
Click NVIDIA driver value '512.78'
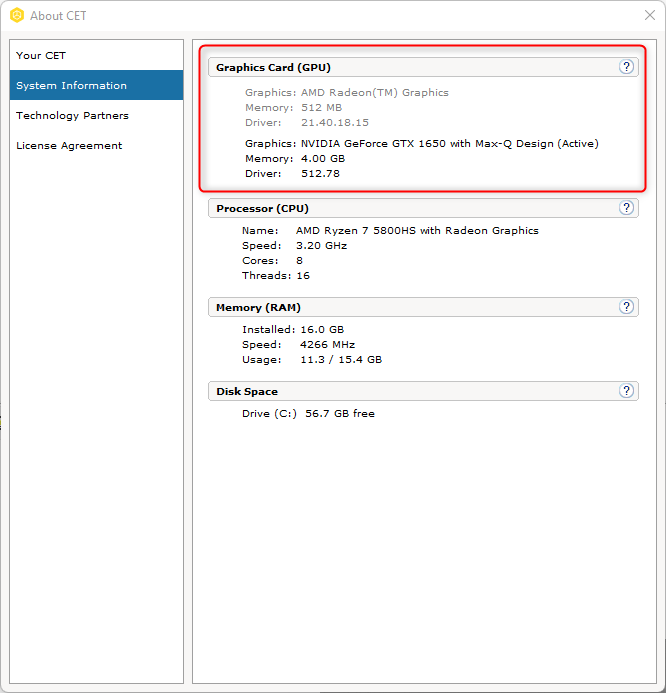click(x=320, y=174)
